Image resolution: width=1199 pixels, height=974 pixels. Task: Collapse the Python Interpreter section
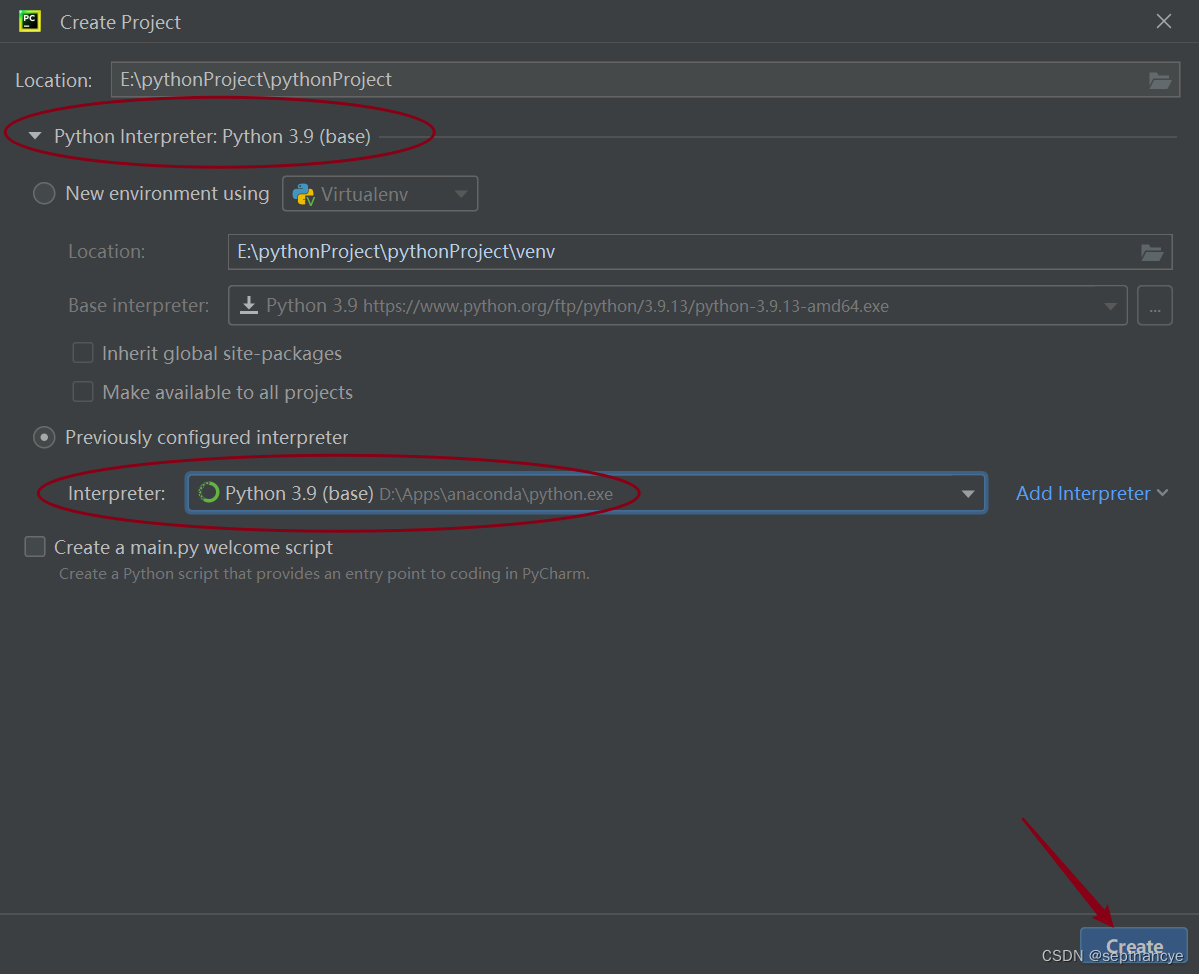point(34,136)
